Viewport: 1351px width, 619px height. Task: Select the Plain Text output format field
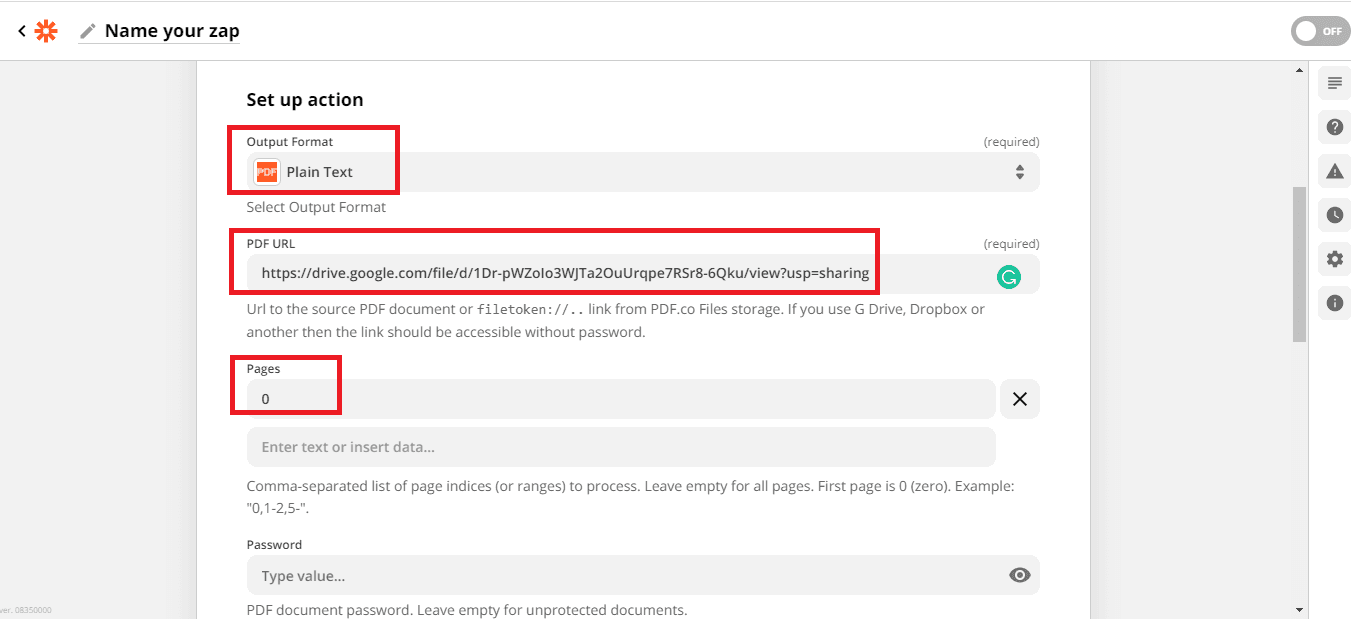point(620,172)
